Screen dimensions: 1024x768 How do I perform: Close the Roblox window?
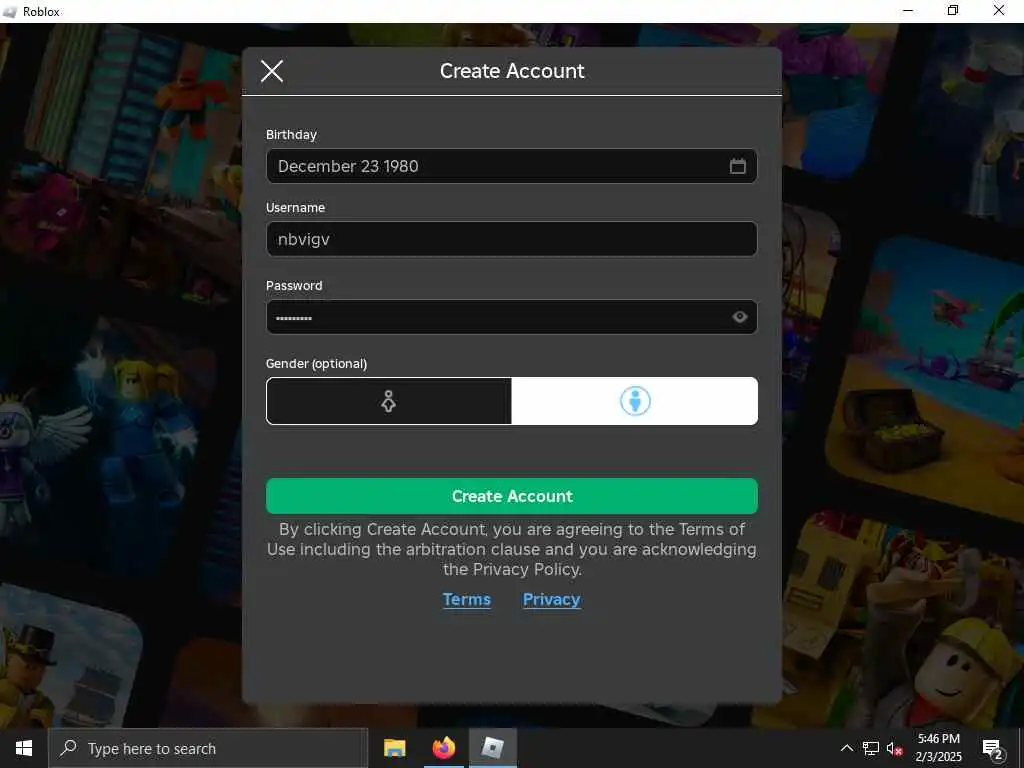(x=999, y=11)
